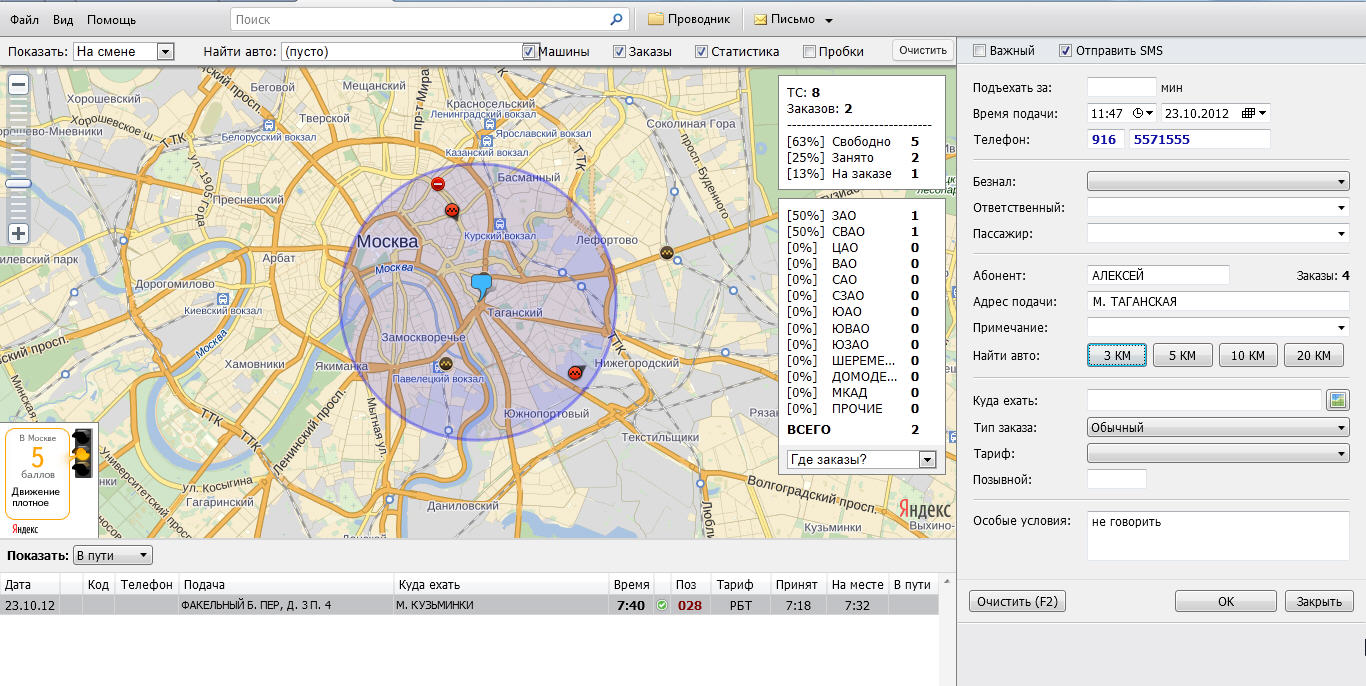Click Особые условия text area 'не говорить'
This screenshot has height=686, width=1366.
pyautogui.click(x=1218, y=536)
